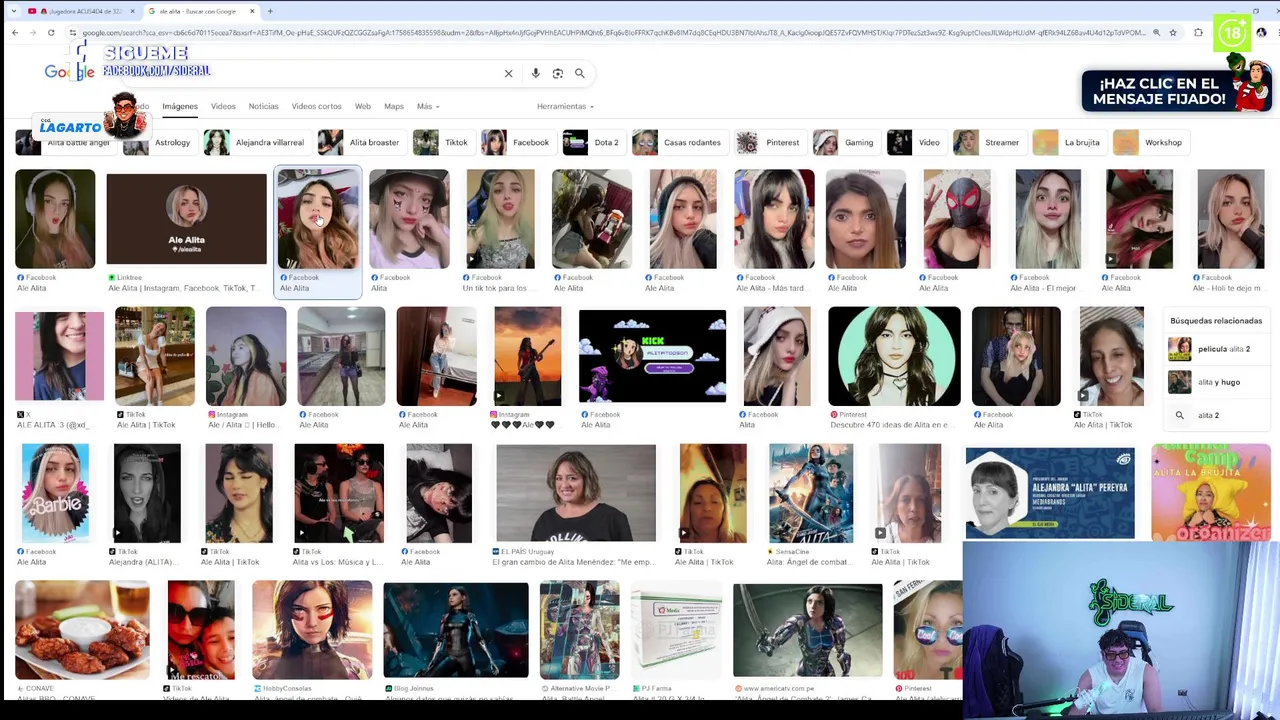Filter by Casas rodantes chip
Screen dimensions: 1280x720
pyautogui.click(x=678, y=142)
